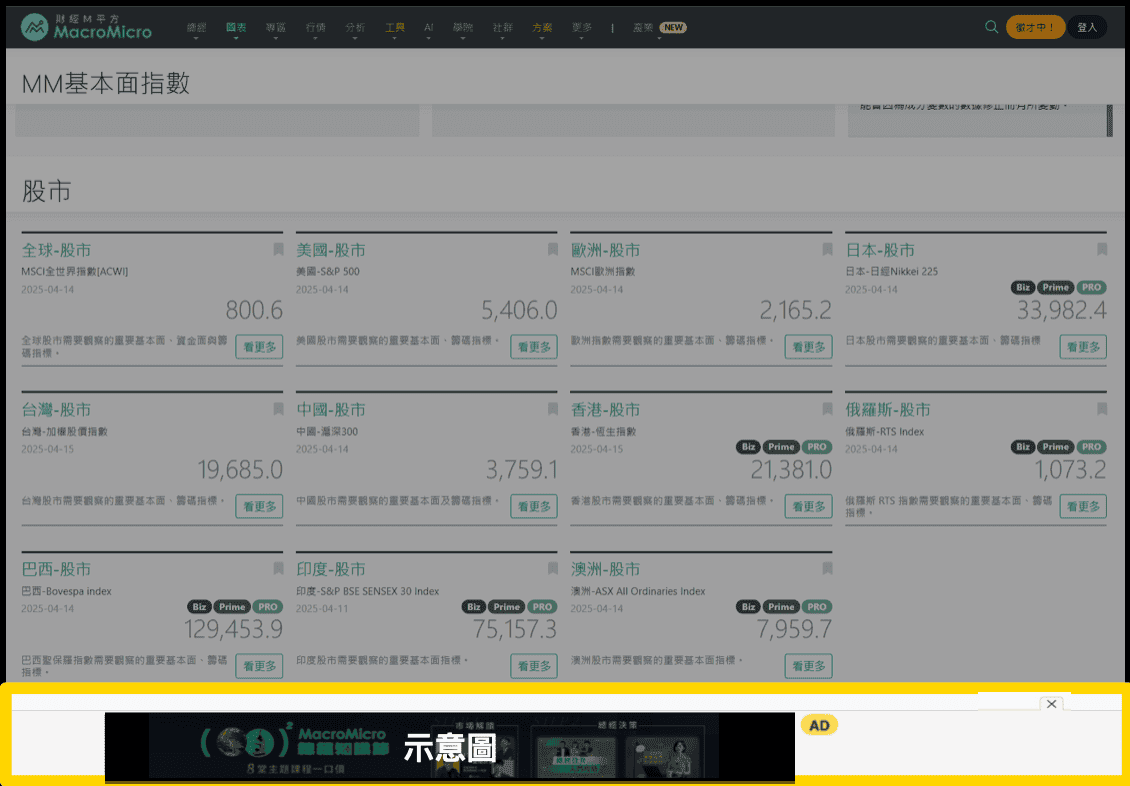Click Biz badge on 日本-股市 card
Image resolution: width=1130 pixels, height=786 pixels.
point(1023,287)
